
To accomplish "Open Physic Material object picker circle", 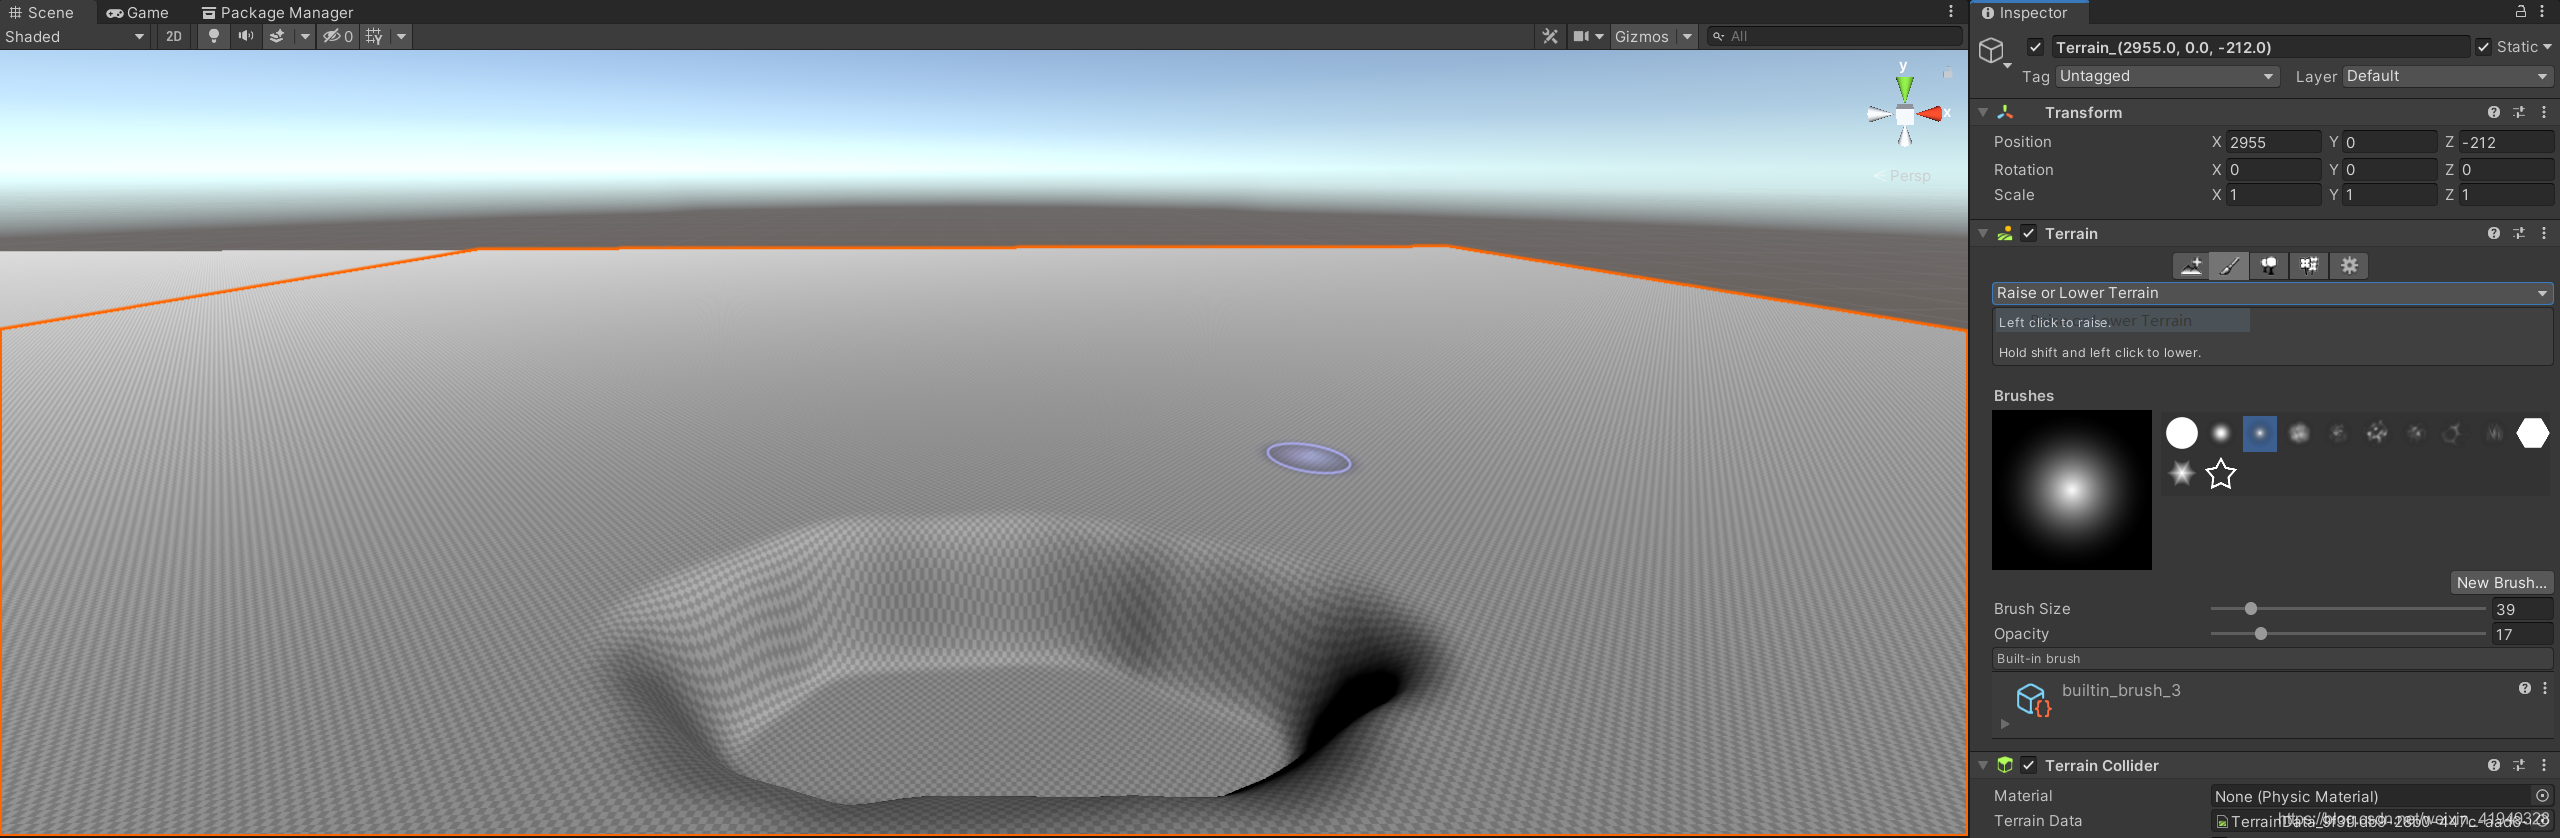I will (x=2542, y=796).
